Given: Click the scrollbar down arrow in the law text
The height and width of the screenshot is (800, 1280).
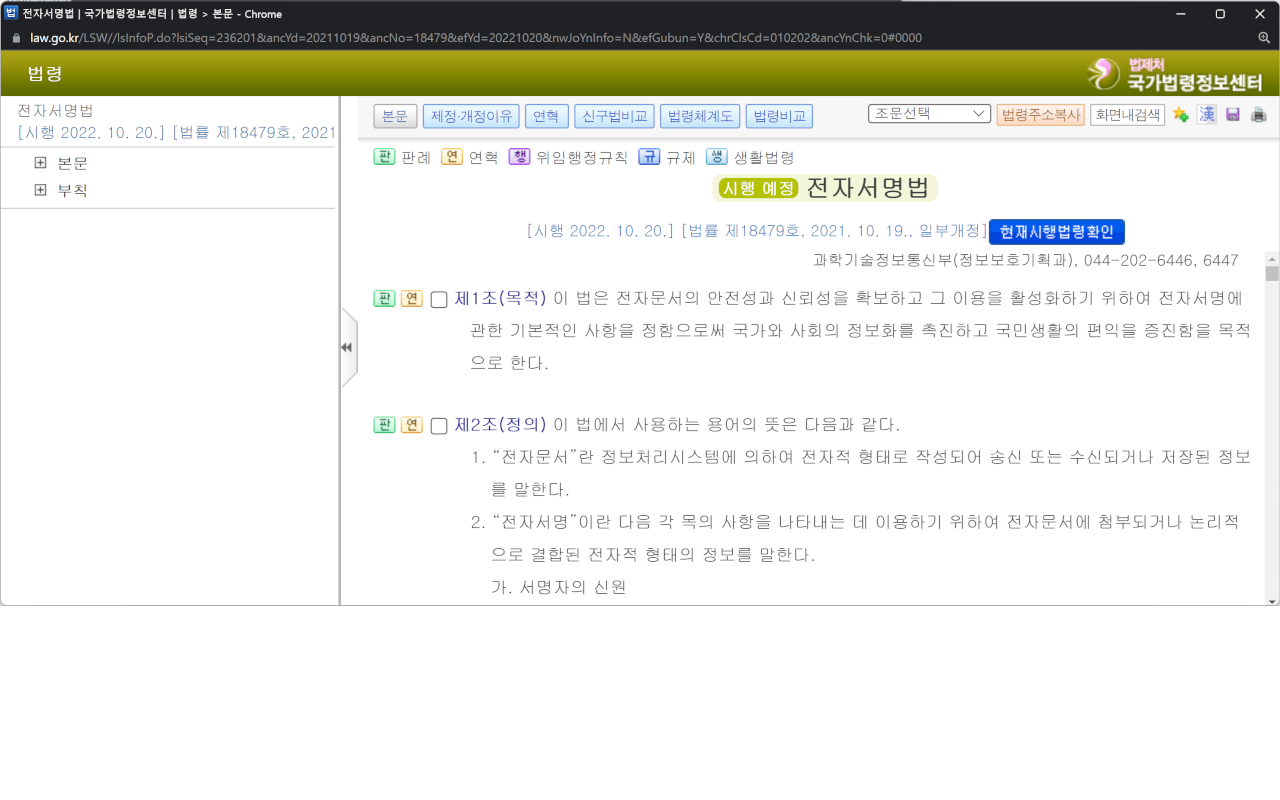Looking at the screenshot, I should point(1272,600).
